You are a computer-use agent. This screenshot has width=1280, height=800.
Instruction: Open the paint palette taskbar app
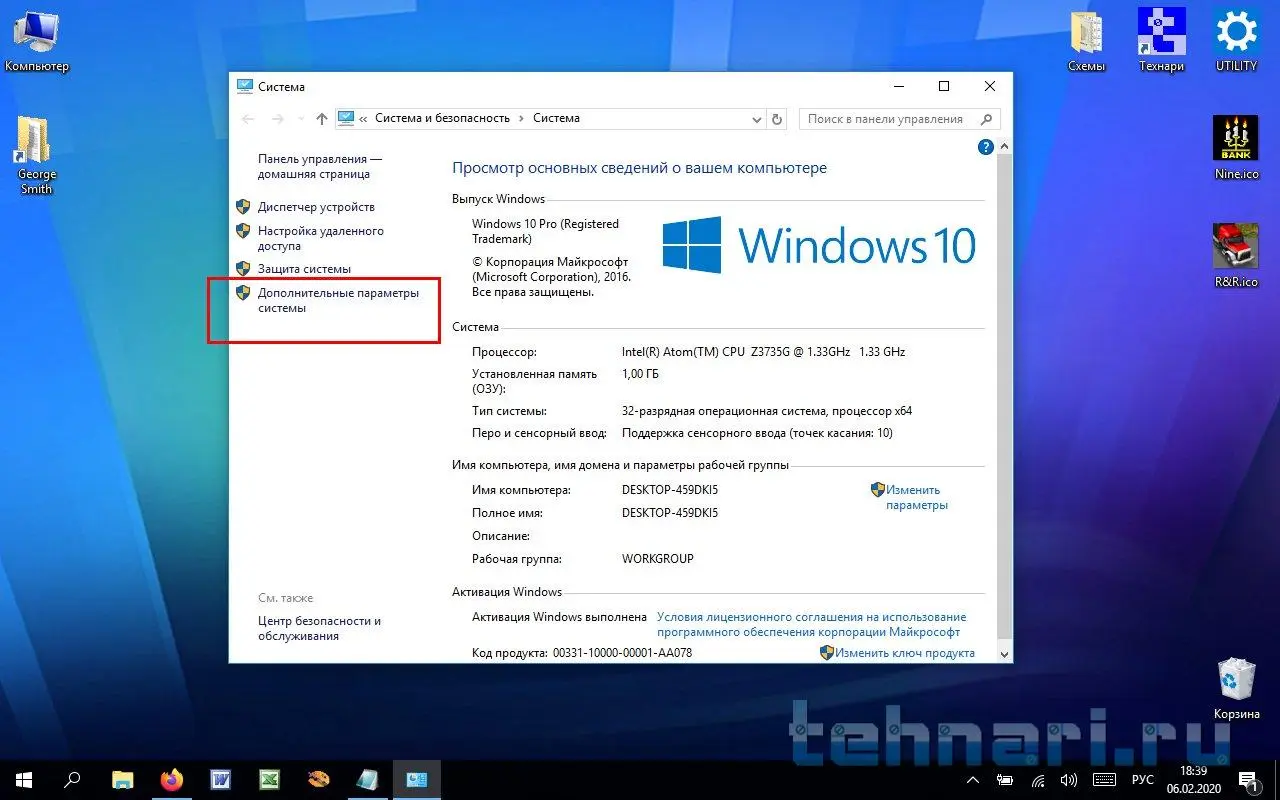pyautogui.click(x=318, y=780)
